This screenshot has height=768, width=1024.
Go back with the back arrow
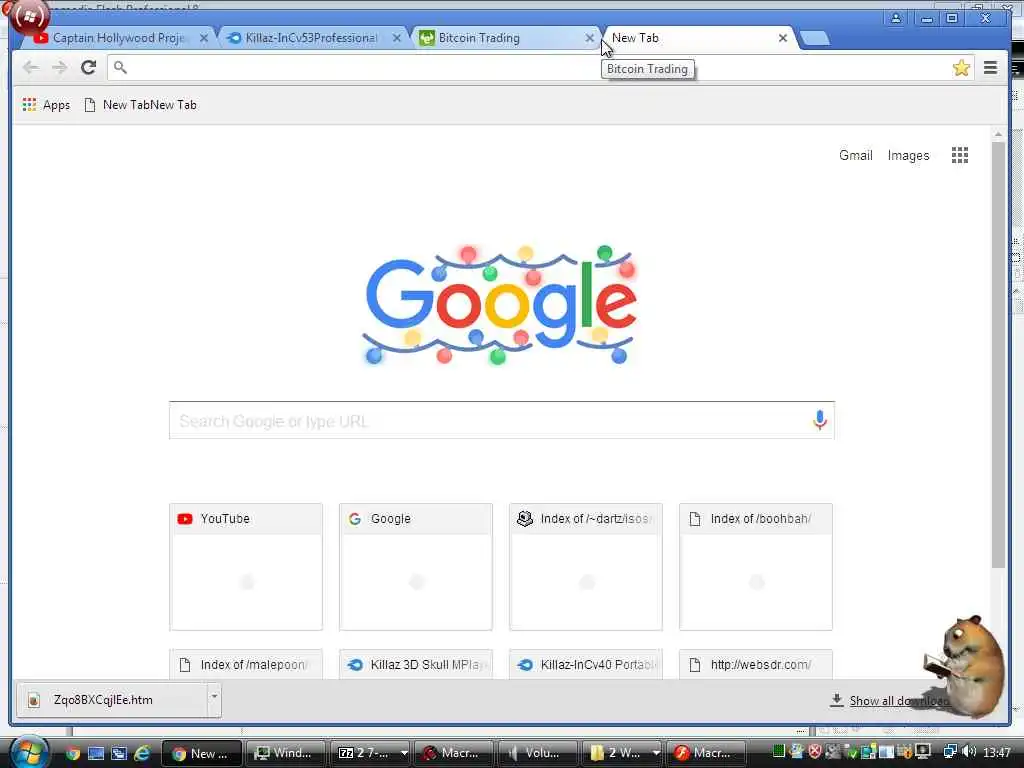tap(31, 67)
